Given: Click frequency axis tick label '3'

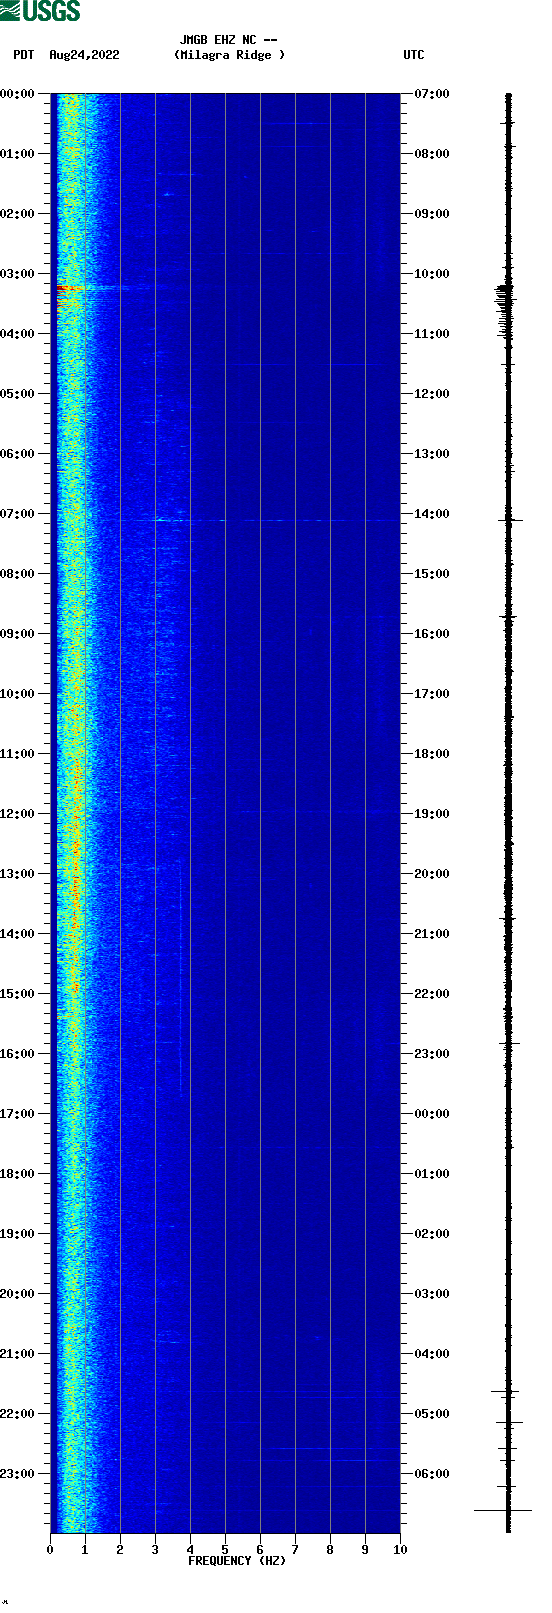Looking at the screenshot, I should click(x=155, y=1550).
